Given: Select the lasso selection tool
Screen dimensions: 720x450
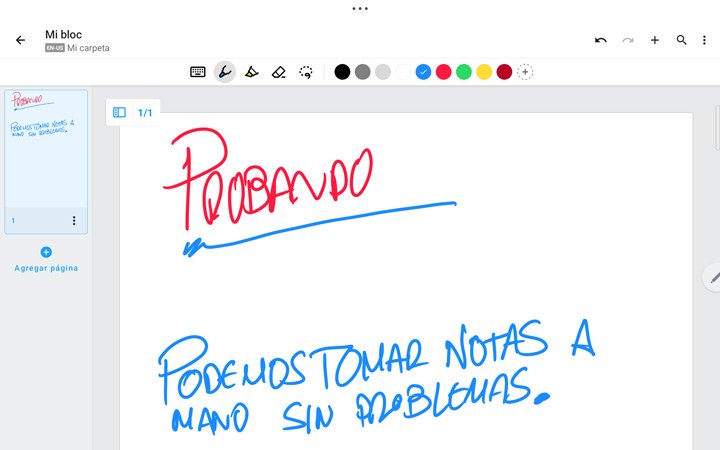Looking at the screenshot, I should click(306, 72).
